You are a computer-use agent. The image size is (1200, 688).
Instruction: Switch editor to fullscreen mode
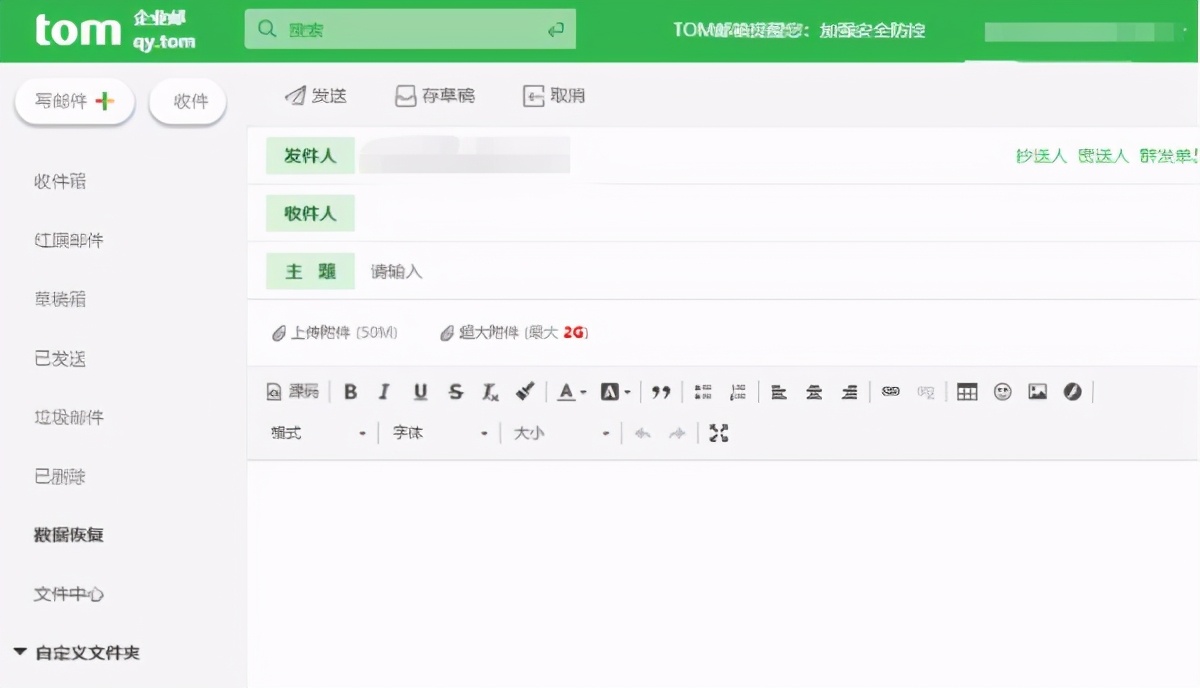(717, 432)
